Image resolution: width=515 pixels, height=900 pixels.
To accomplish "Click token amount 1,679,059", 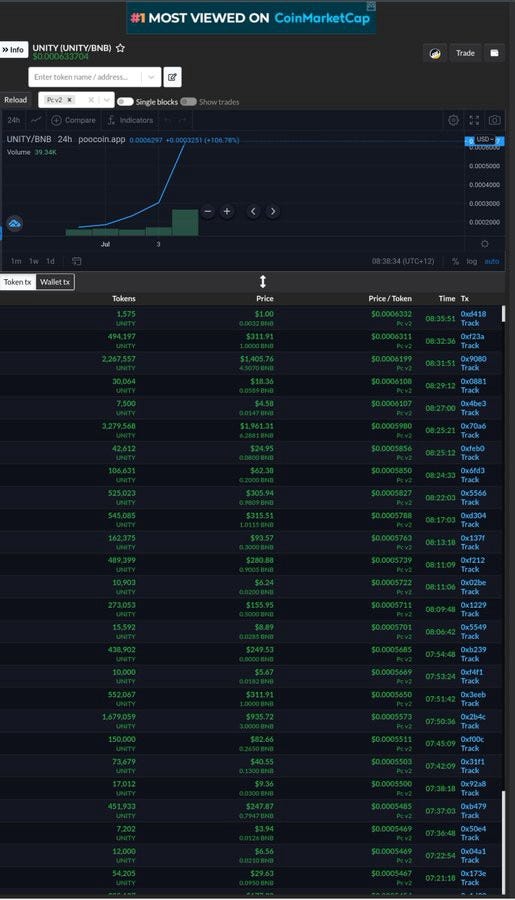I will [x=119, y=717].
